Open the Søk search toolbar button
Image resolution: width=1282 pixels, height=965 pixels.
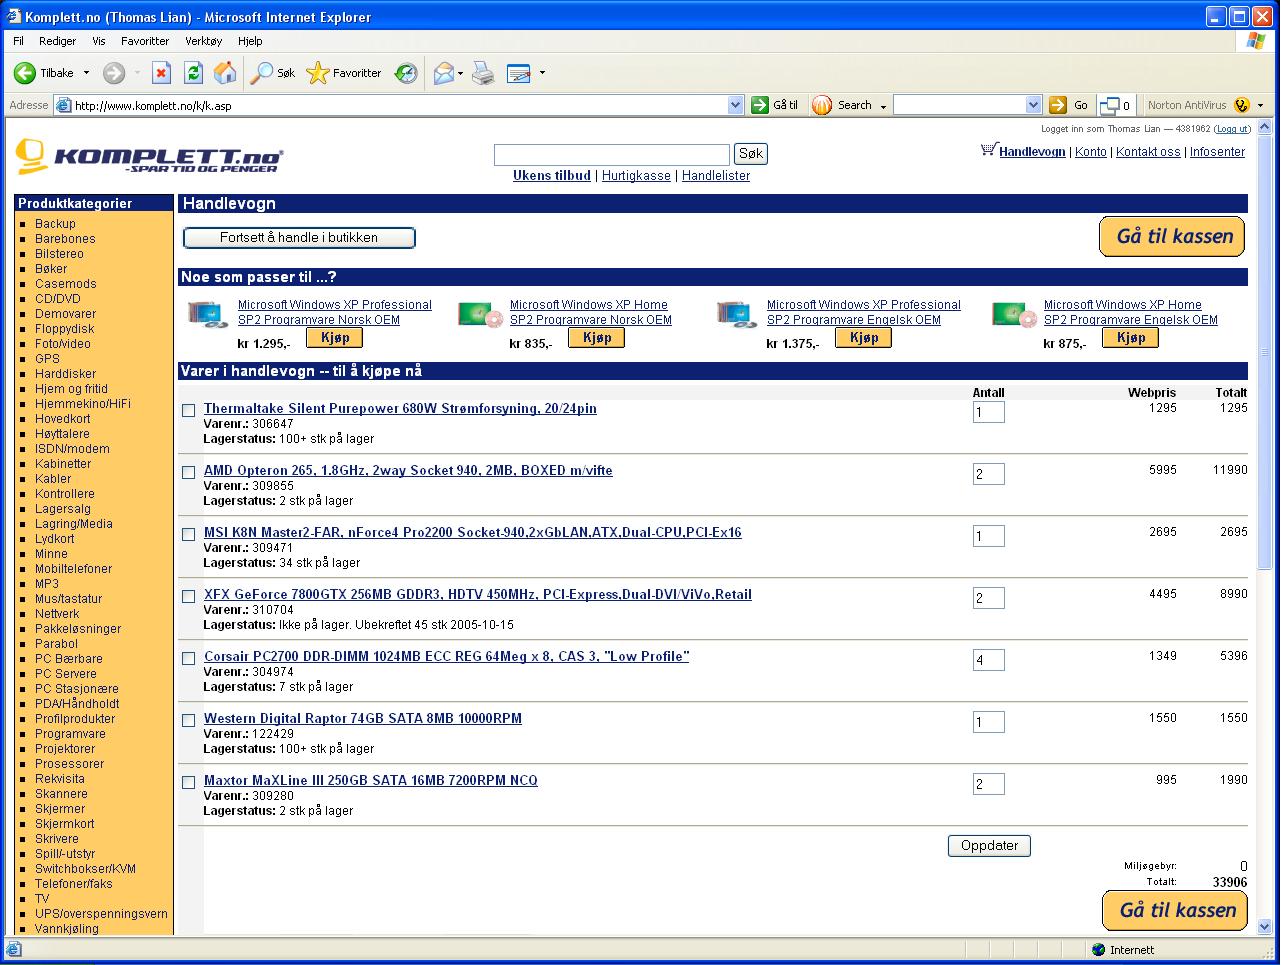(273, 73)
